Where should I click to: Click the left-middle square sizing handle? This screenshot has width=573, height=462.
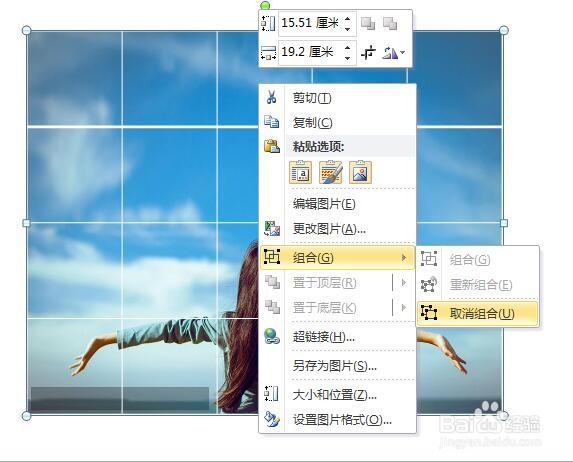(27, 223)
